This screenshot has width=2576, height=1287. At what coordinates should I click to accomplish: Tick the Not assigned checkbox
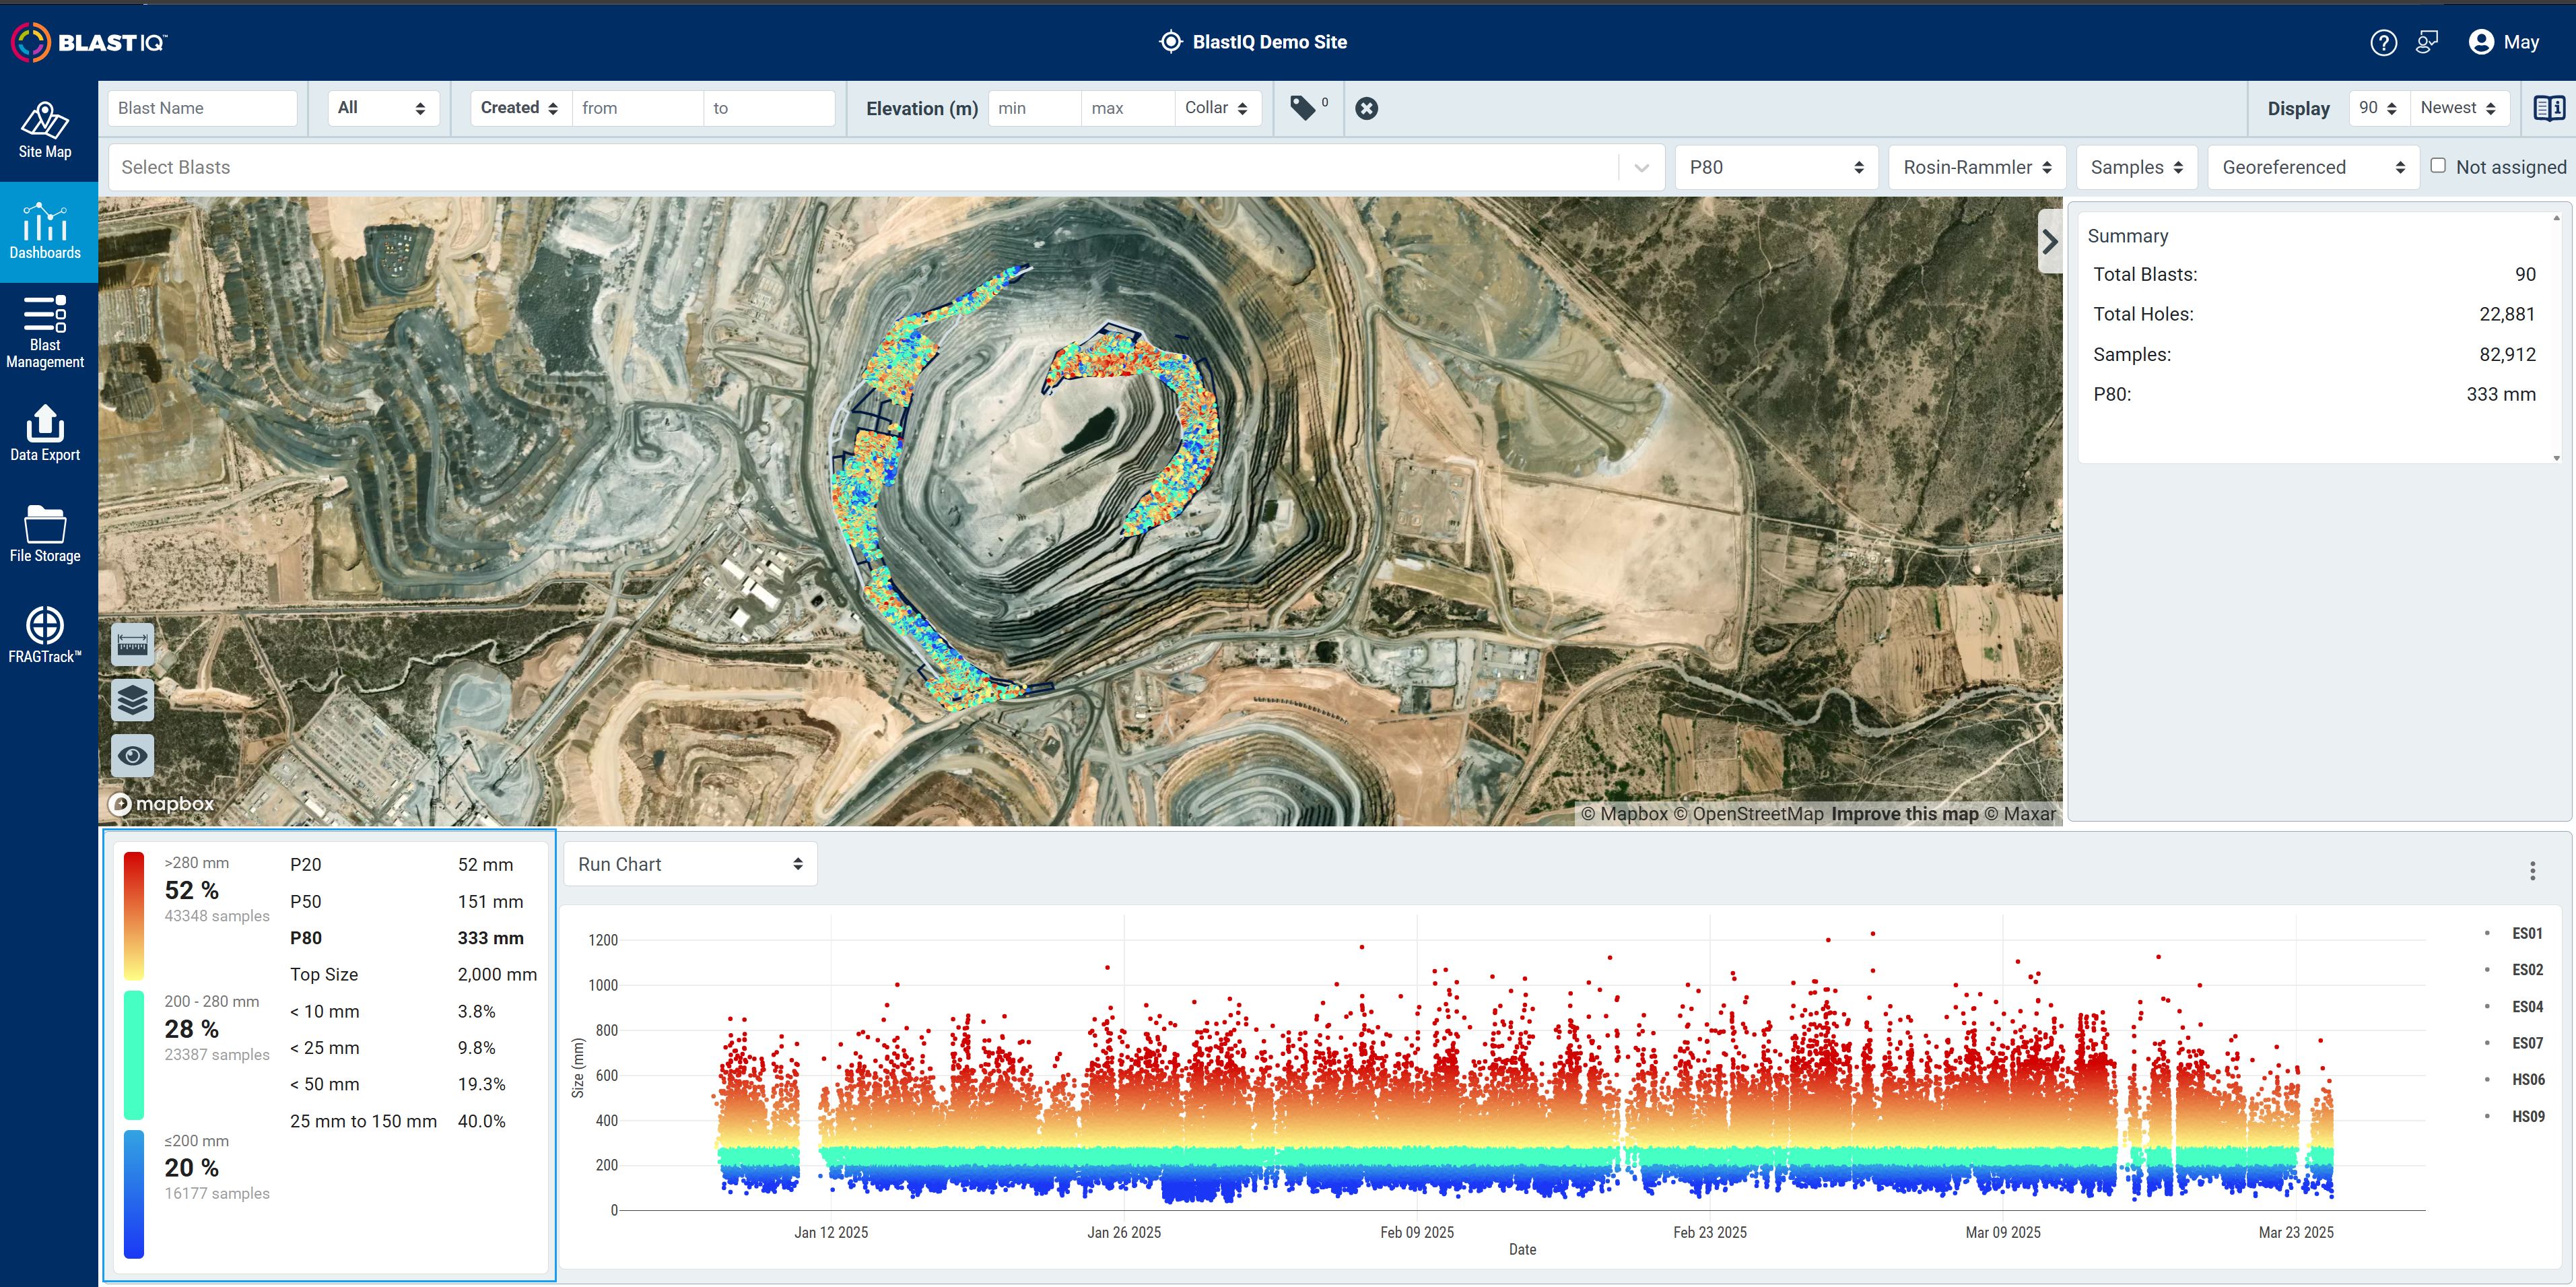pyautogui.click(x=2438, y=166)
